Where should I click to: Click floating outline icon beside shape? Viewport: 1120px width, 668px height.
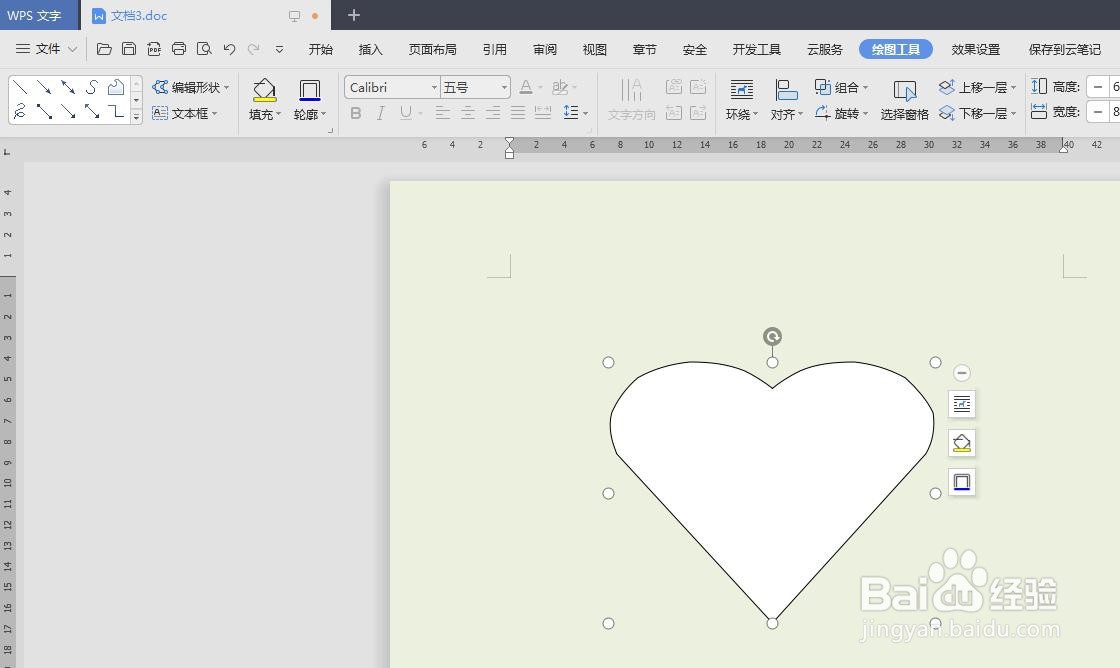pyautogui.click(x=961, y=482)
